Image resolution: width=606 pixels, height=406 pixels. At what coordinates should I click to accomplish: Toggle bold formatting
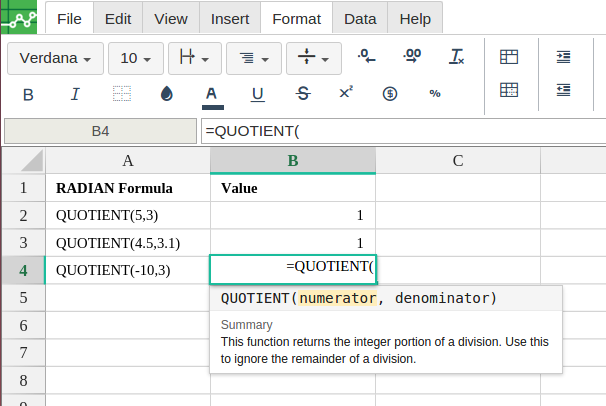28,94
